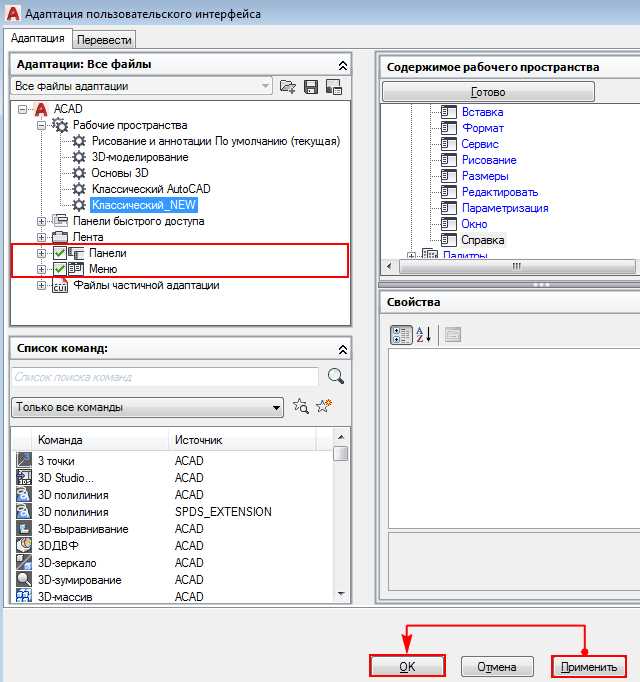Click the gear icon of 3D-моделирование
This screenshot has width=640, height=682.
[79, 157]
